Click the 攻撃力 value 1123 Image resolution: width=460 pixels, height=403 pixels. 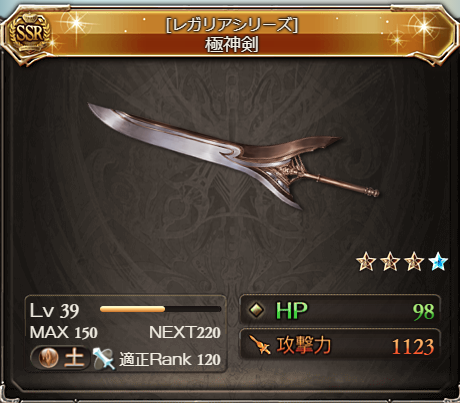(413, 347)
